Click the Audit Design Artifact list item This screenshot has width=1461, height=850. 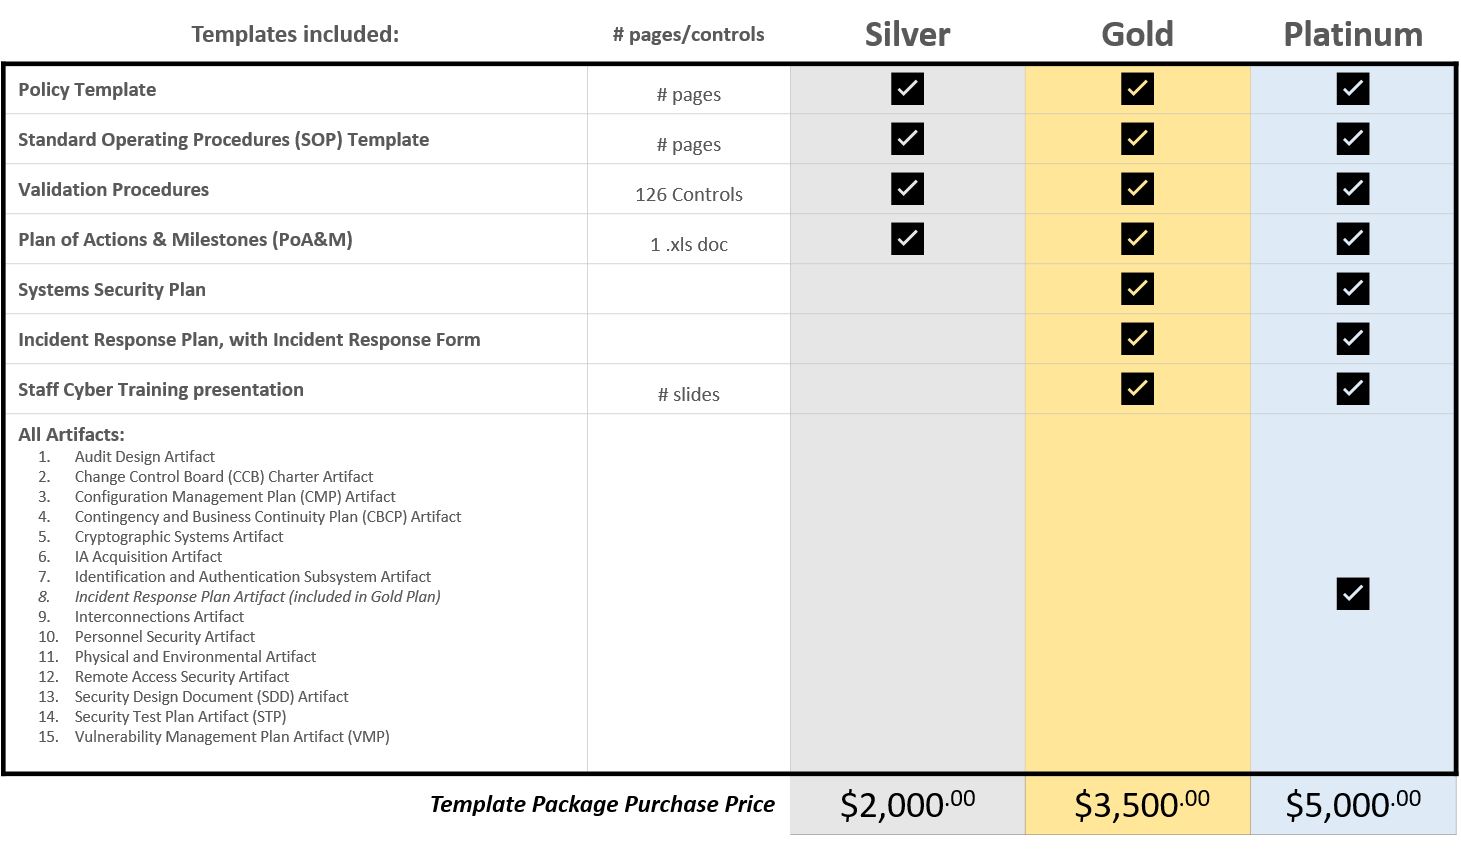click(145, 457)
